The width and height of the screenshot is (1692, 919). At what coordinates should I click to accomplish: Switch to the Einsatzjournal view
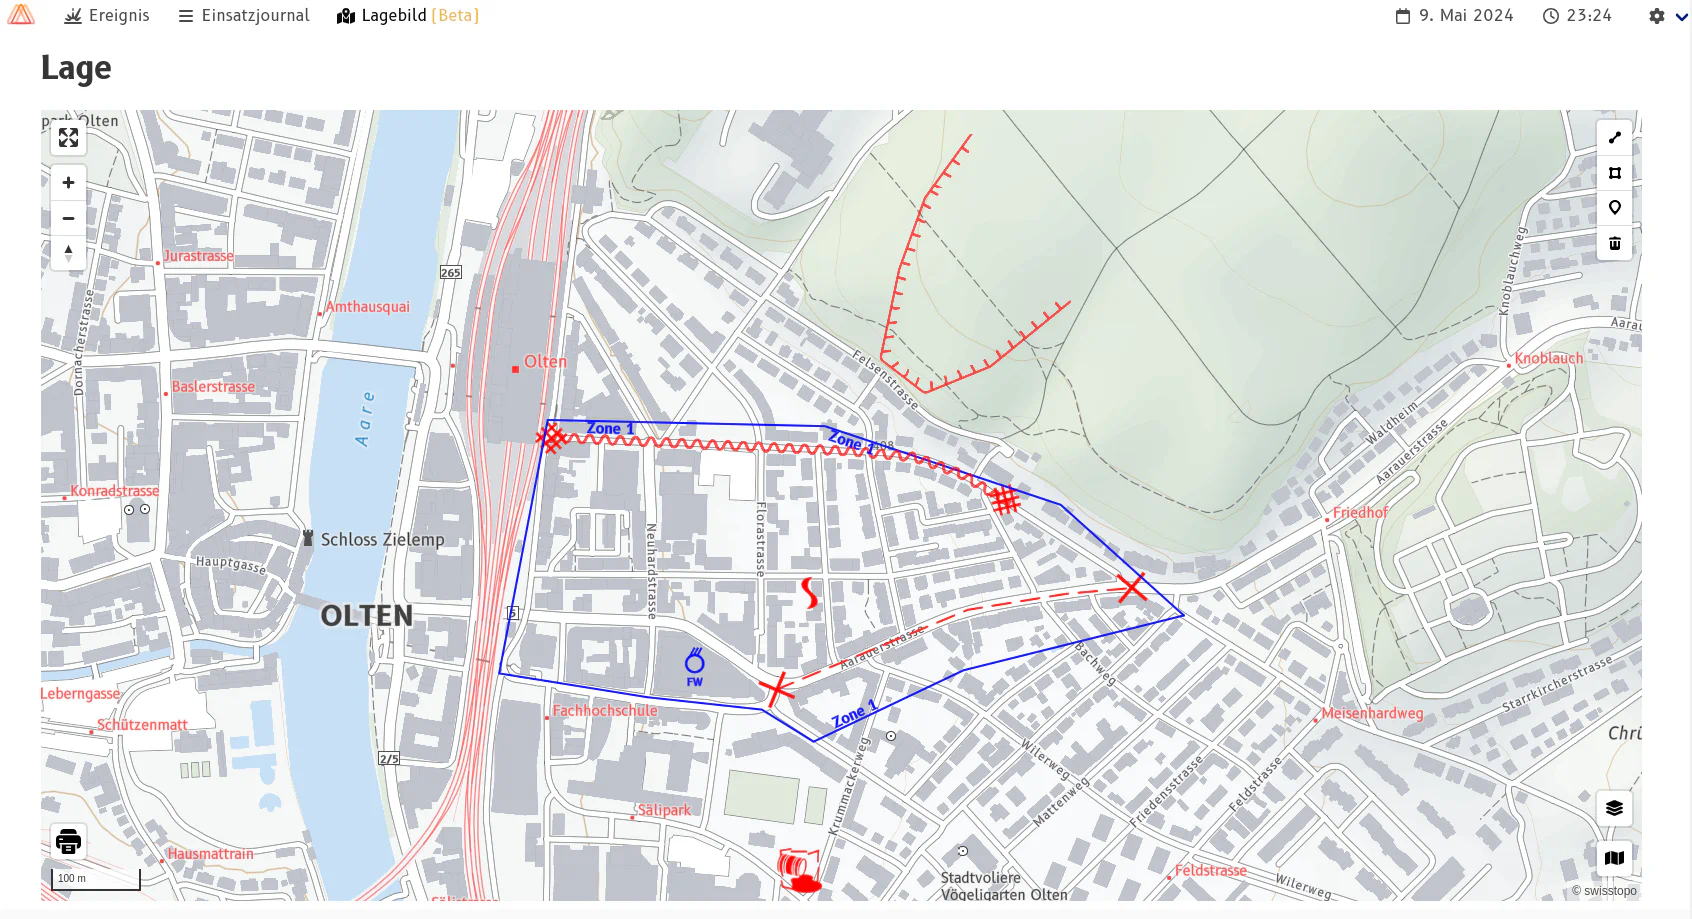tap(242, 16)
